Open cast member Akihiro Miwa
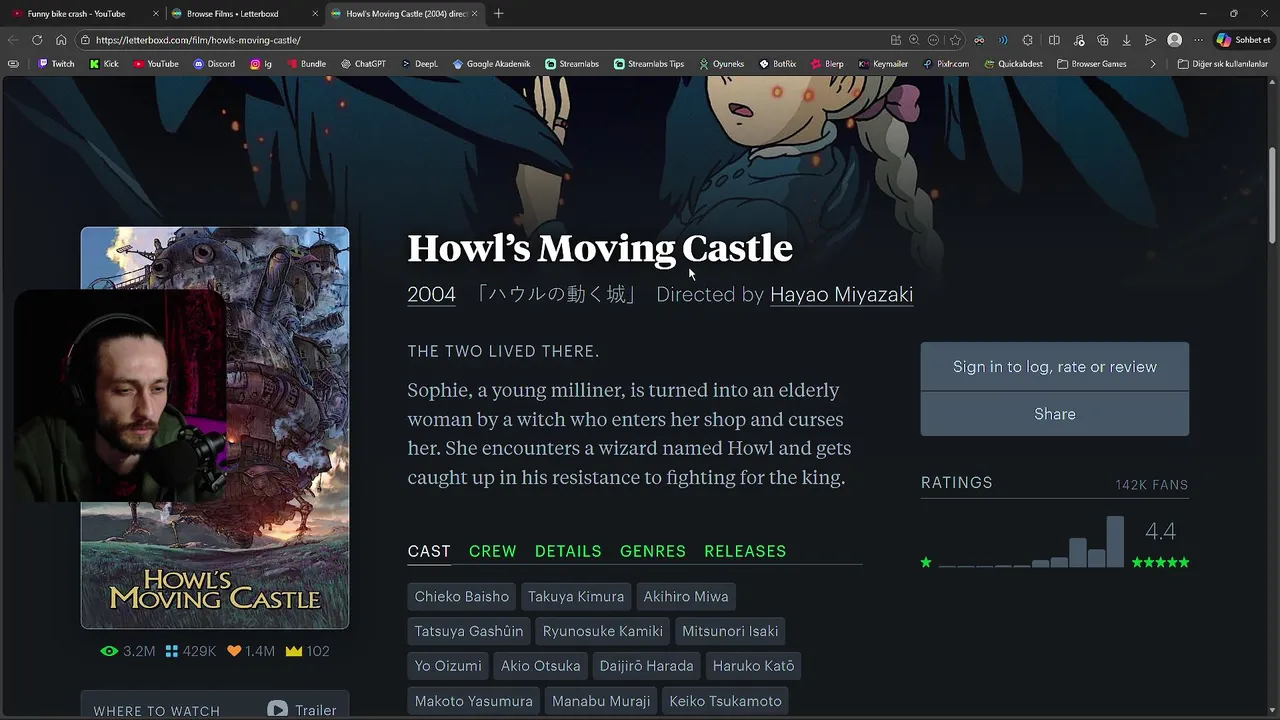This screenshot has height=720, width=1280. point(686,597)
